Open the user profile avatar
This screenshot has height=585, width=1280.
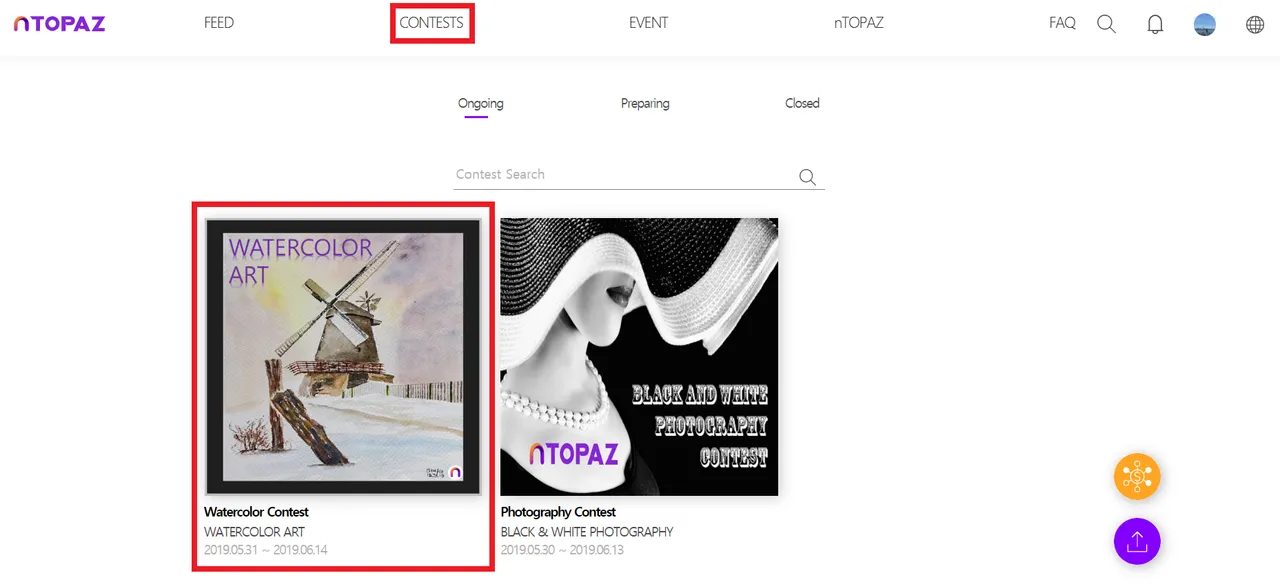tap(1205, 24)
